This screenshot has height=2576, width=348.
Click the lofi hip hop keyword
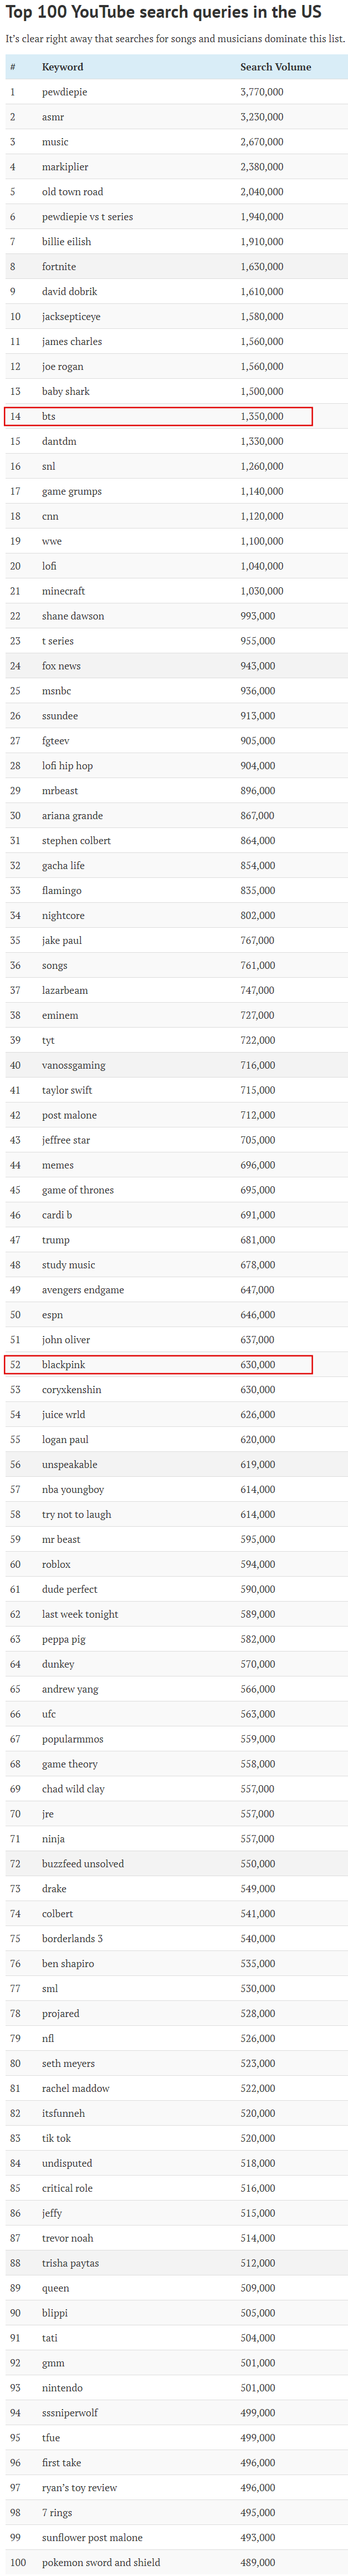coord(67,766)
